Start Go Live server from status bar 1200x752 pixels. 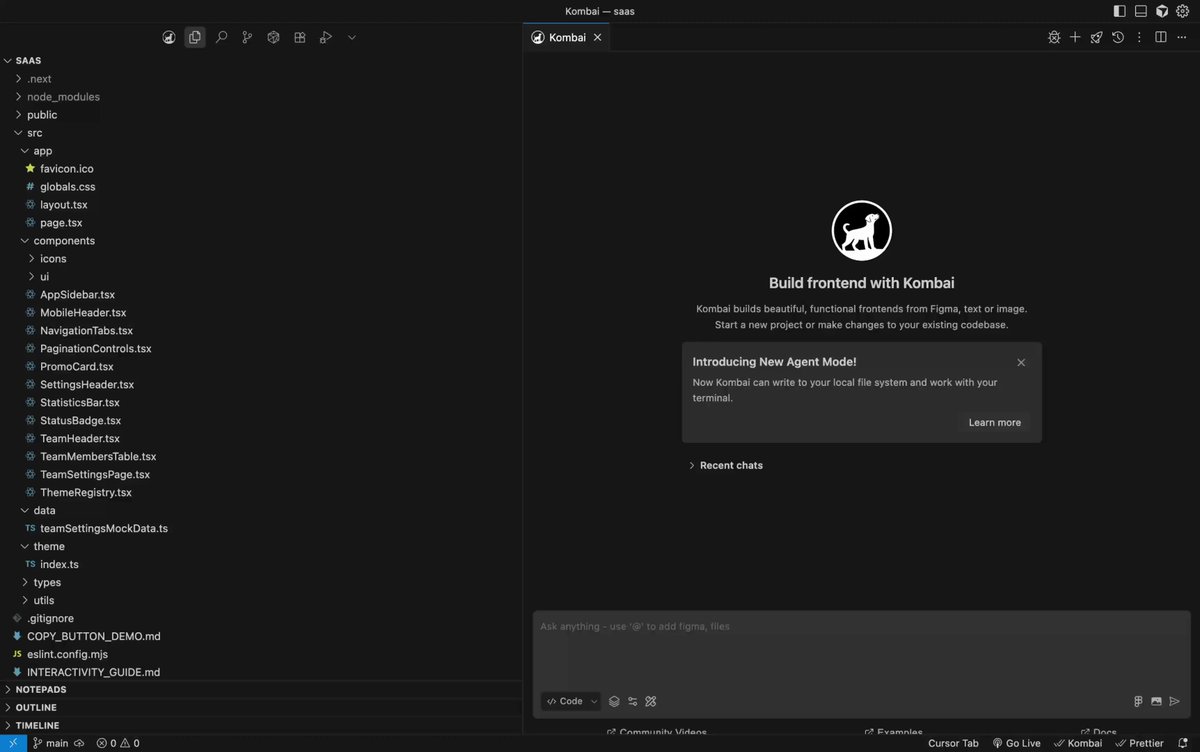click(x=1016, y=743)
